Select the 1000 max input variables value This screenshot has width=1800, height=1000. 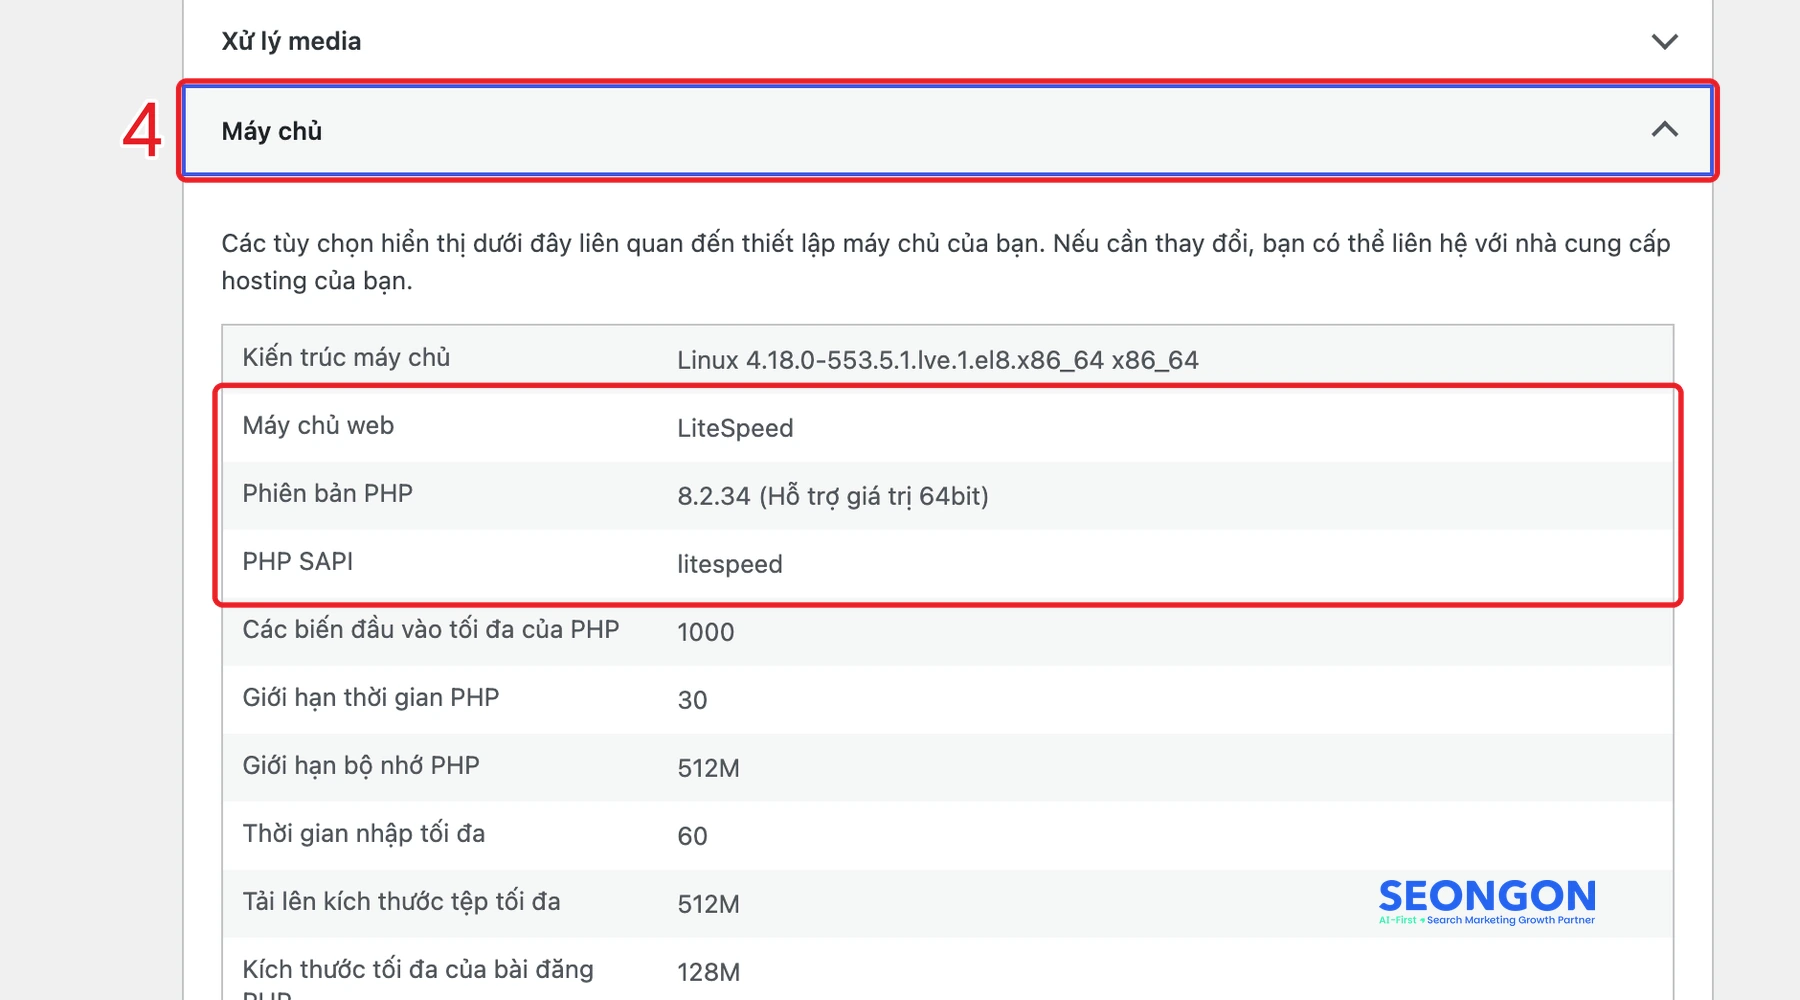tap(706, 632)
